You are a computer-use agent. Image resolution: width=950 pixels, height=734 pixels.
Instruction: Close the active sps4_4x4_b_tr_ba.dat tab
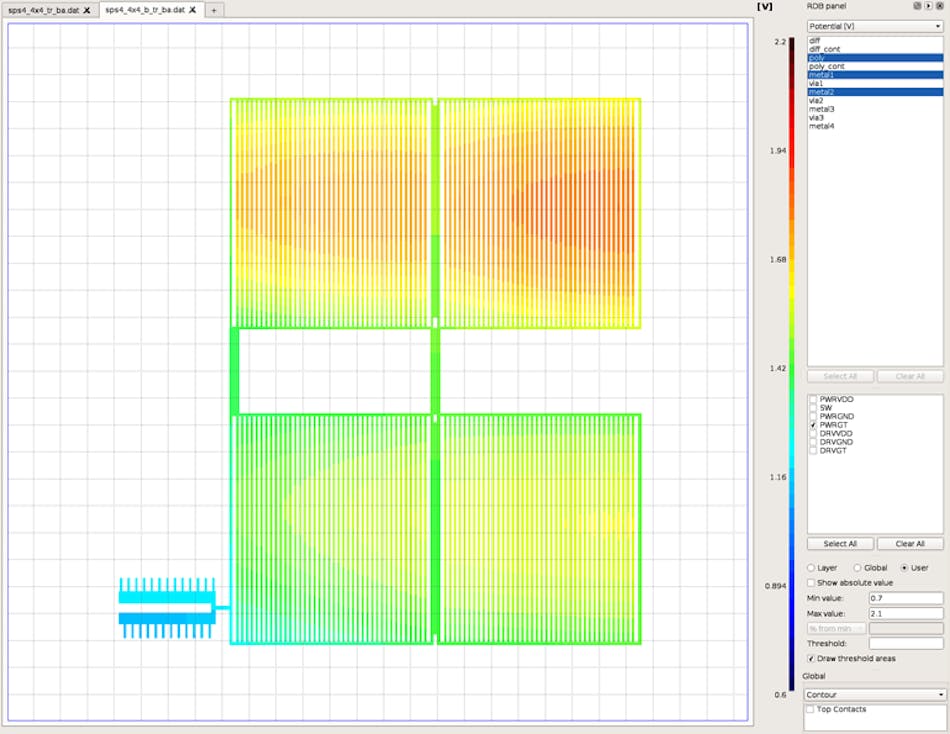click(x=192, y=9)
